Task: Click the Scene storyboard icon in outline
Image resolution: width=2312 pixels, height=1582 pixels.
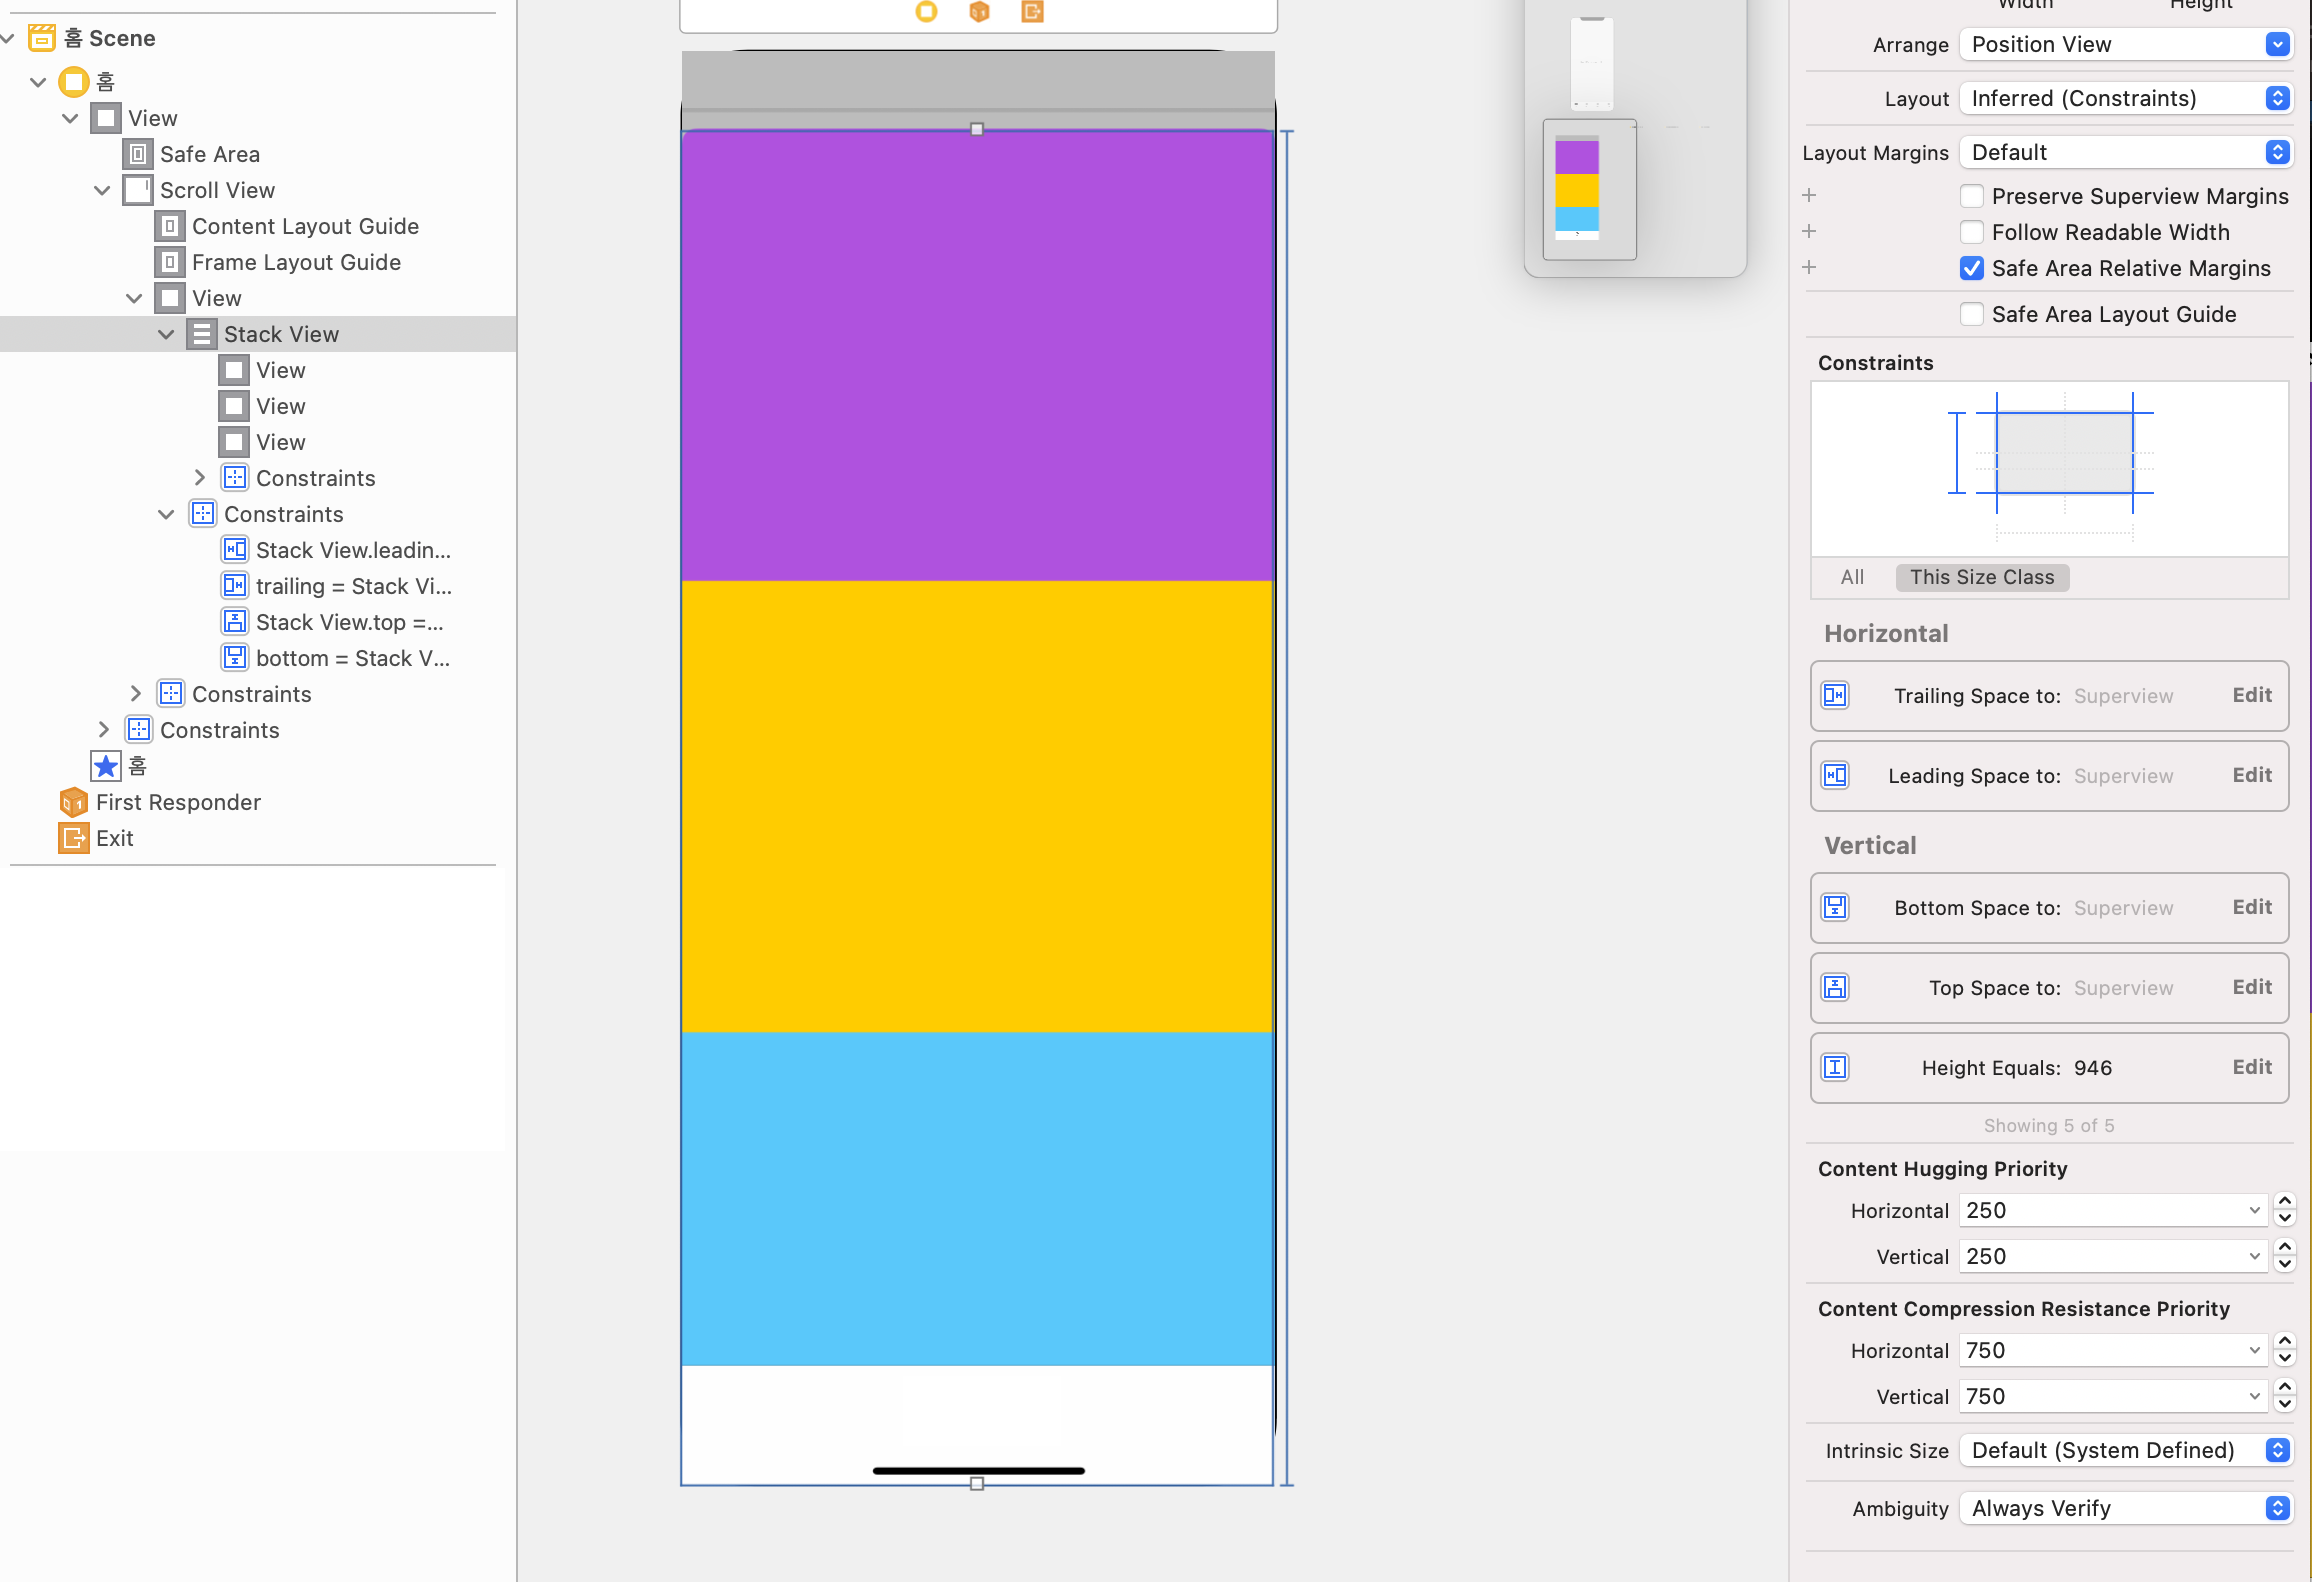Action: (x=42, y=38)
